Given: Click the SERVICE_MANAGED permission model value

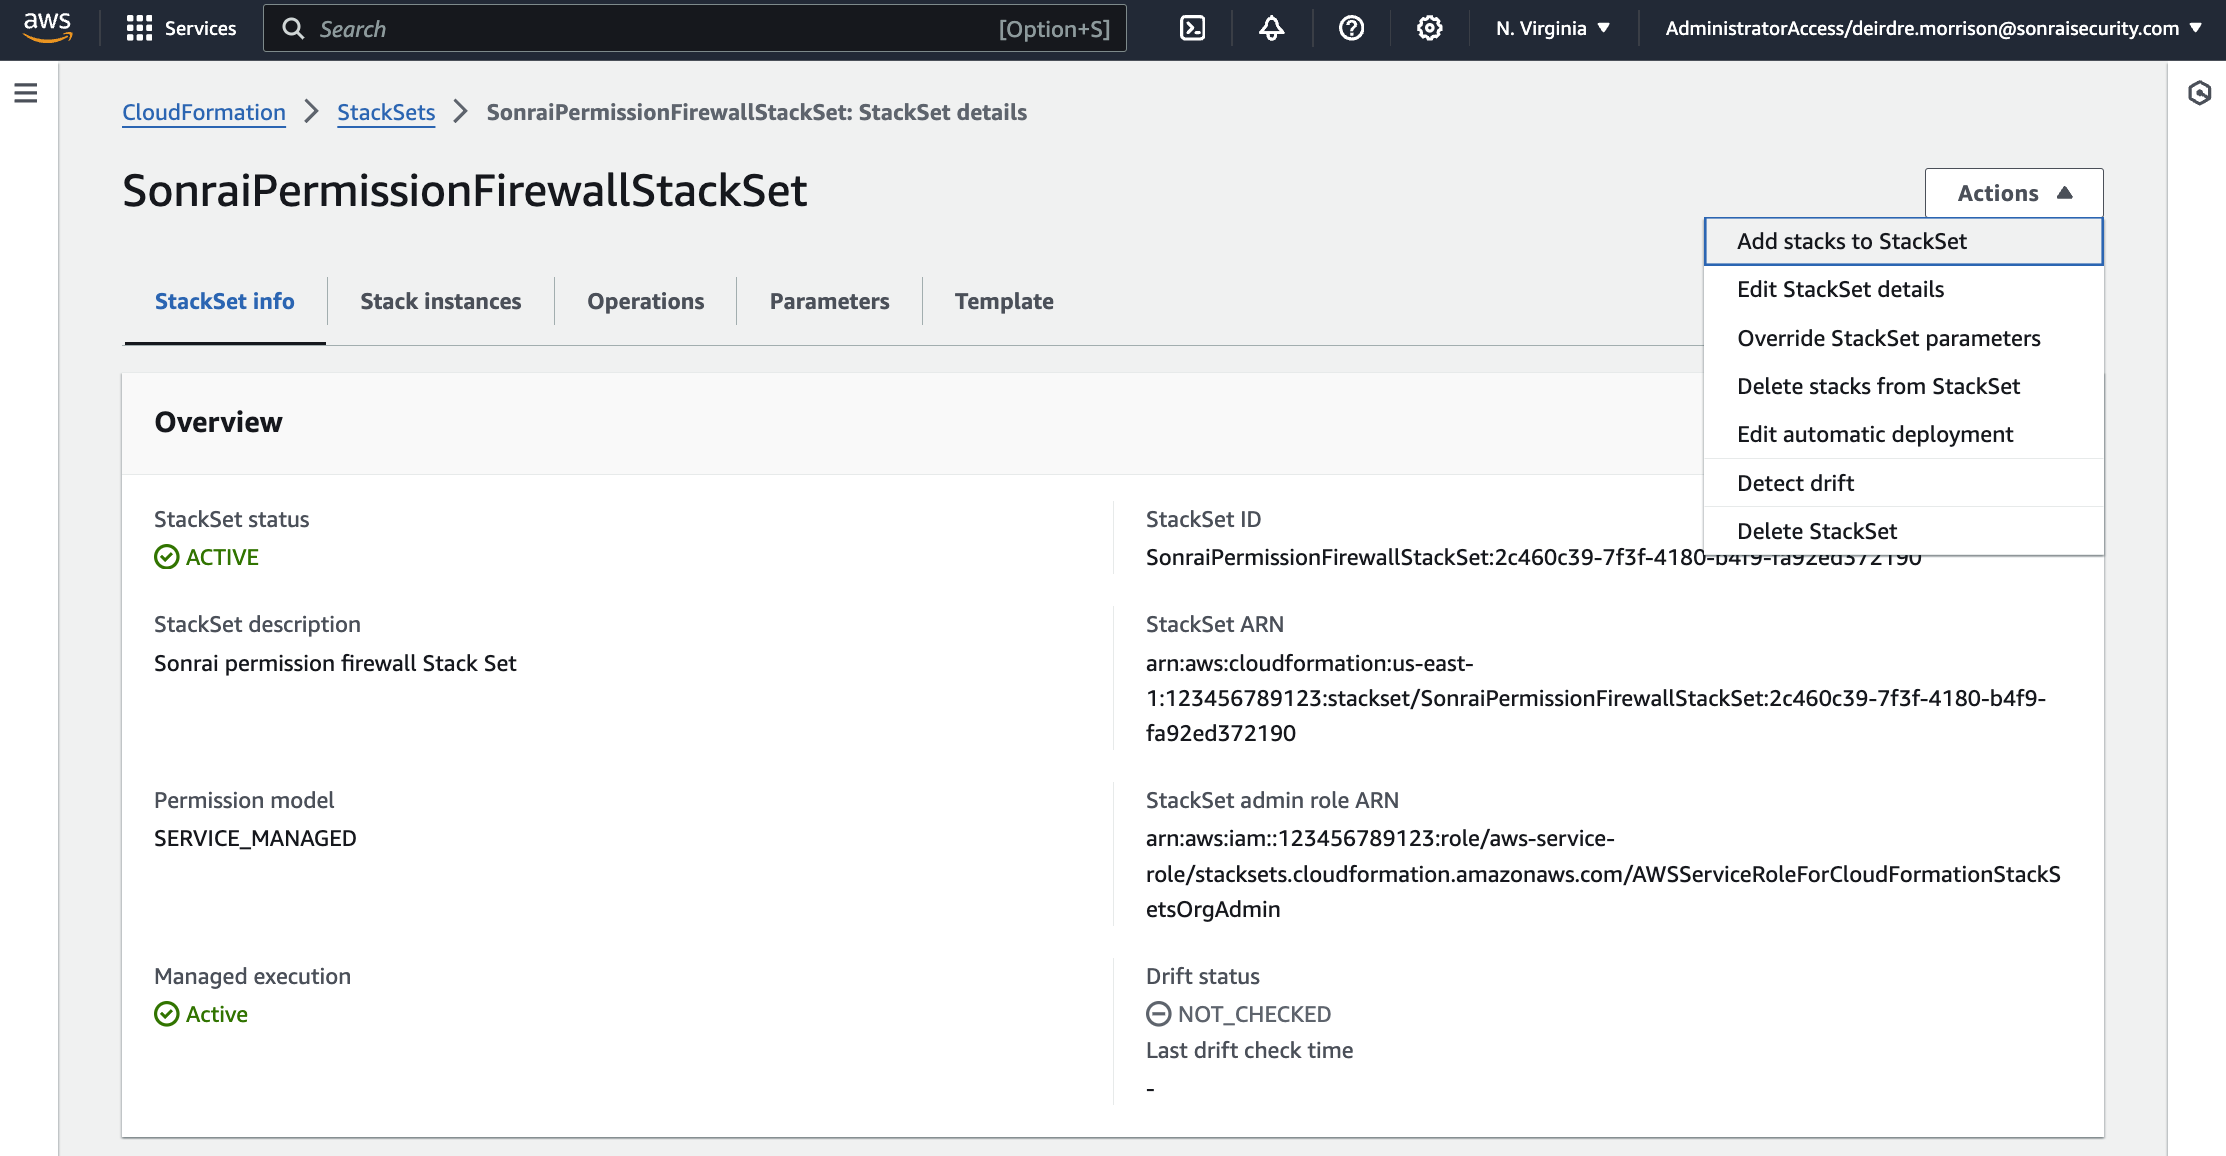Looking at the screenshot, I should [x=255, y=838].
